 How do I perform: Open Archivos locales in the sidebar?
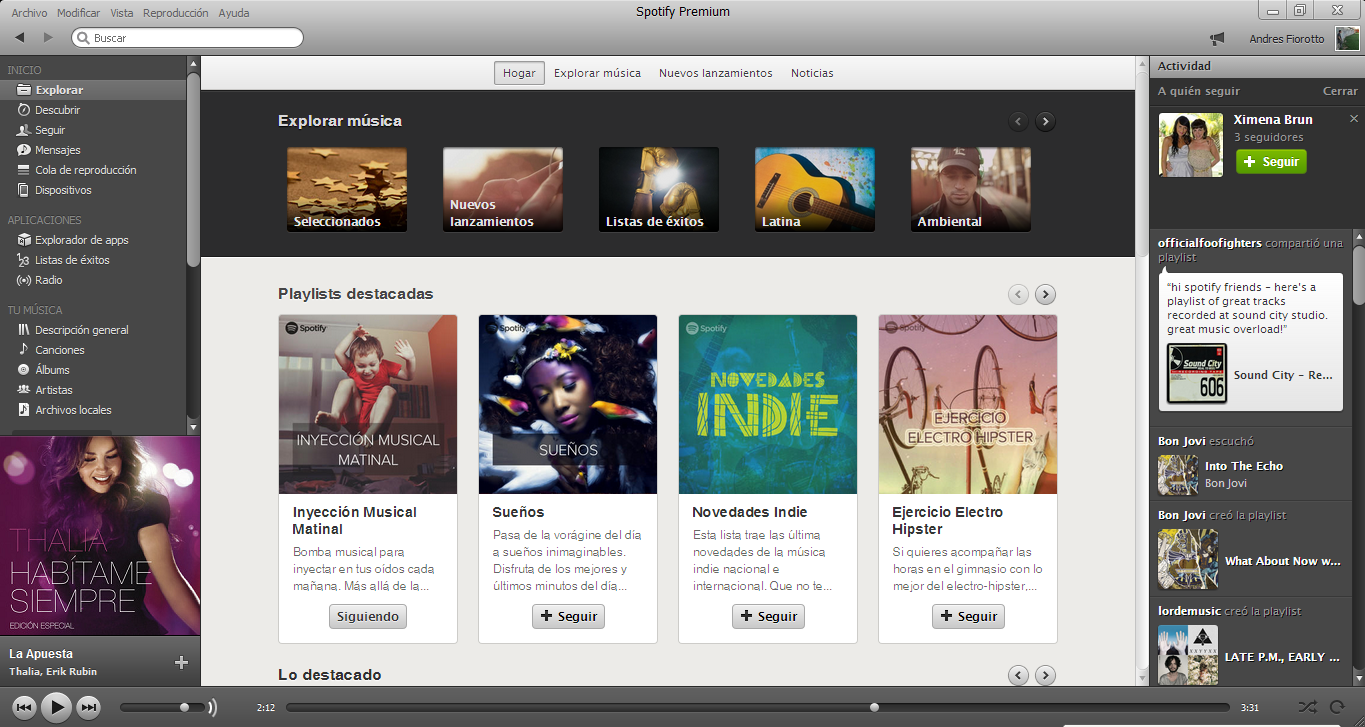93,410
